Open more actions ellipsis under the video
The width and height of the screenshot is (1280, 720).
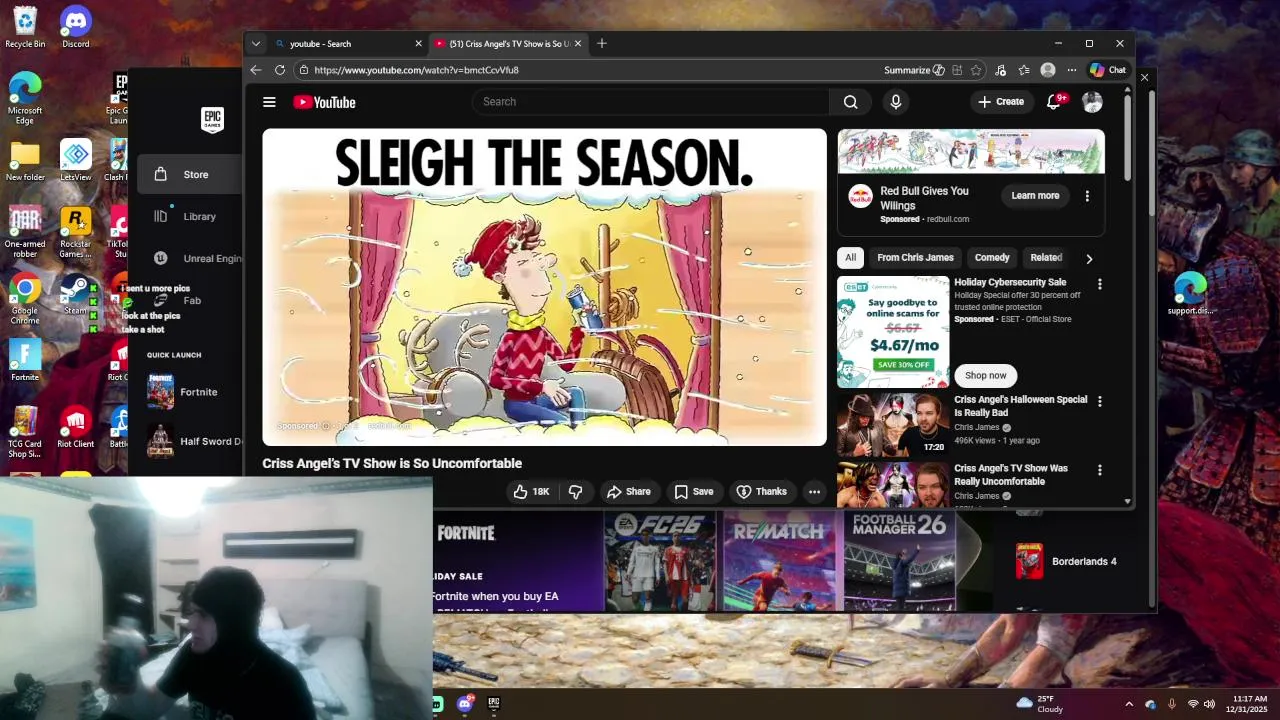815,492
